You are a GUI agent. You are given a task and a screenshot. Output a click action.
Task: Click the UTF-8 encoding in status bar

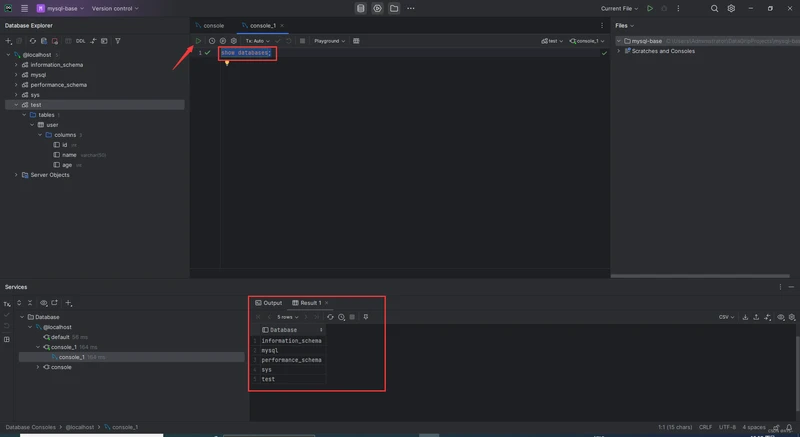[x=727, y=427]
